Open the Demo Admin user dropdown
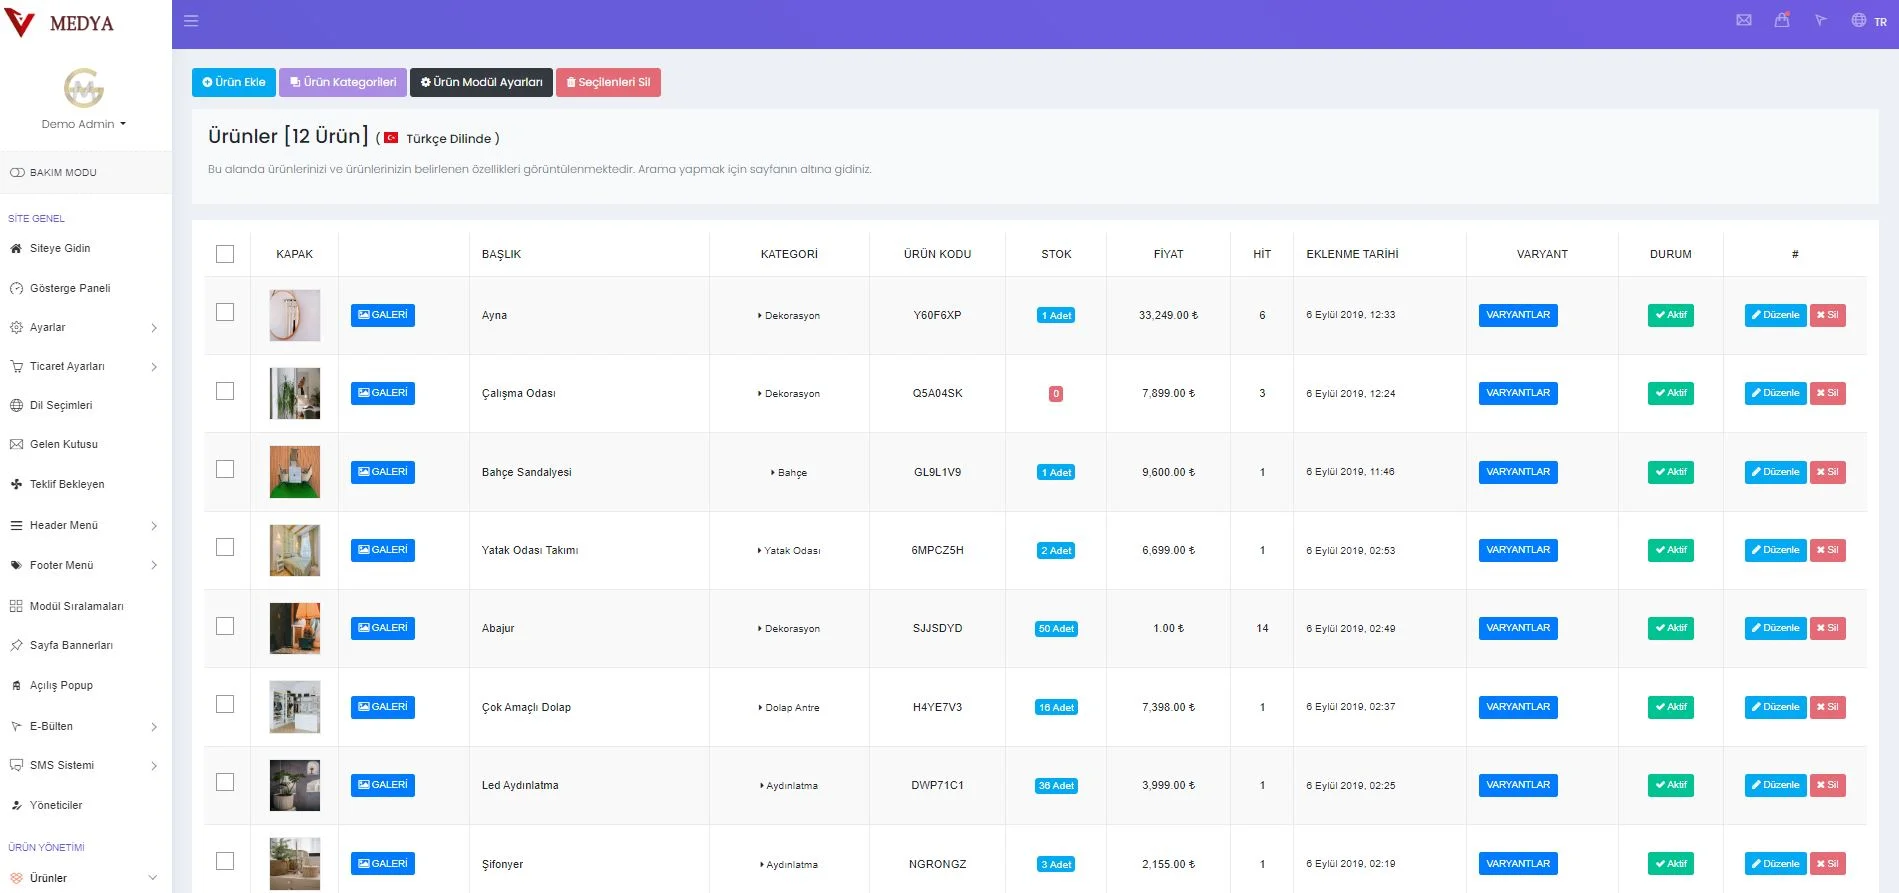The height and width of the screenshot is (893, 1899). [84, 124]
